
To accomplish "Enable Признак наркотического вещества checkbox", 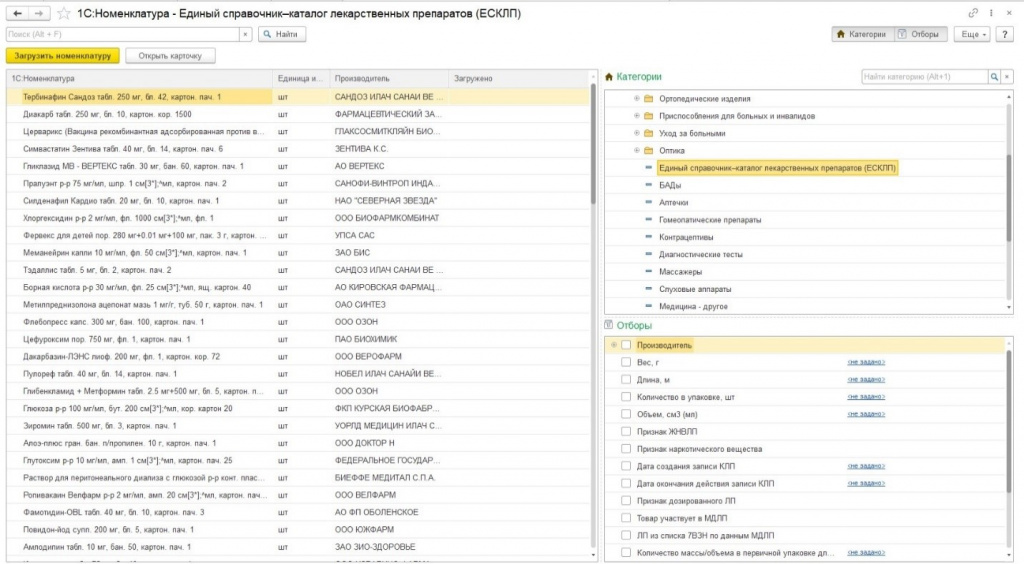I will [626, 448].
